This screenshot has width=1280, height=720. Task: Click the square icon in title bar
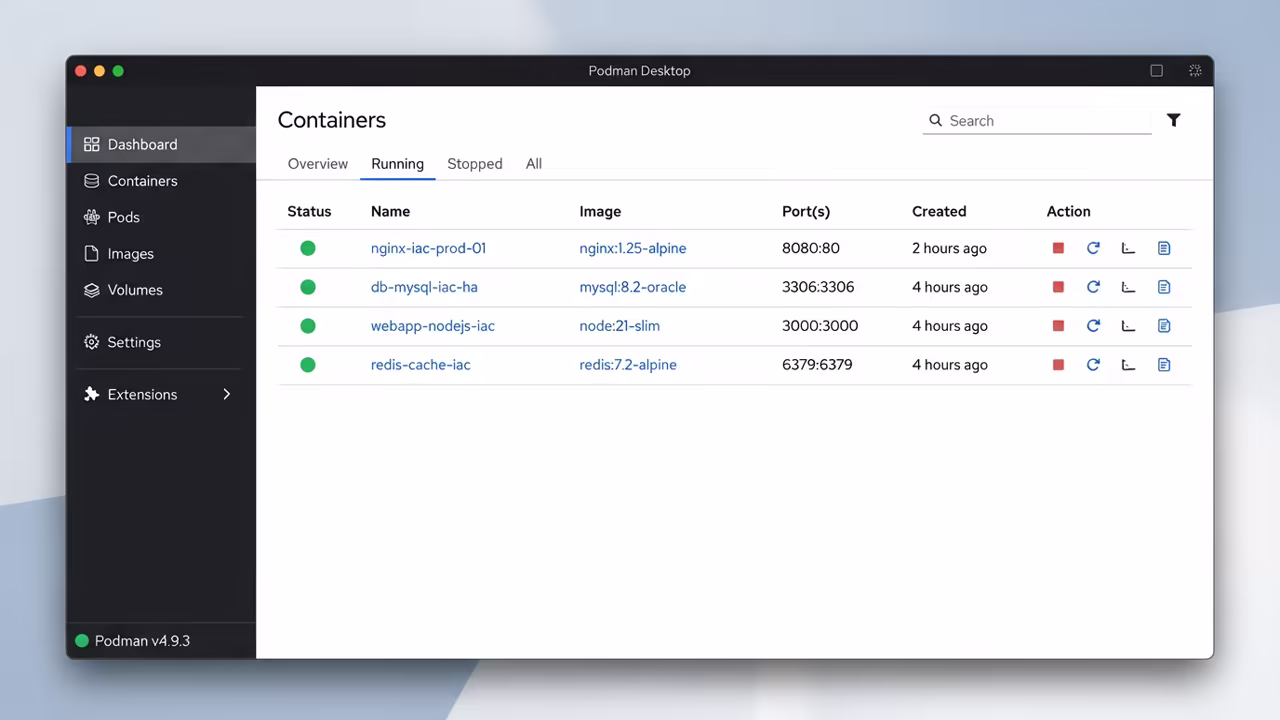1157,71
